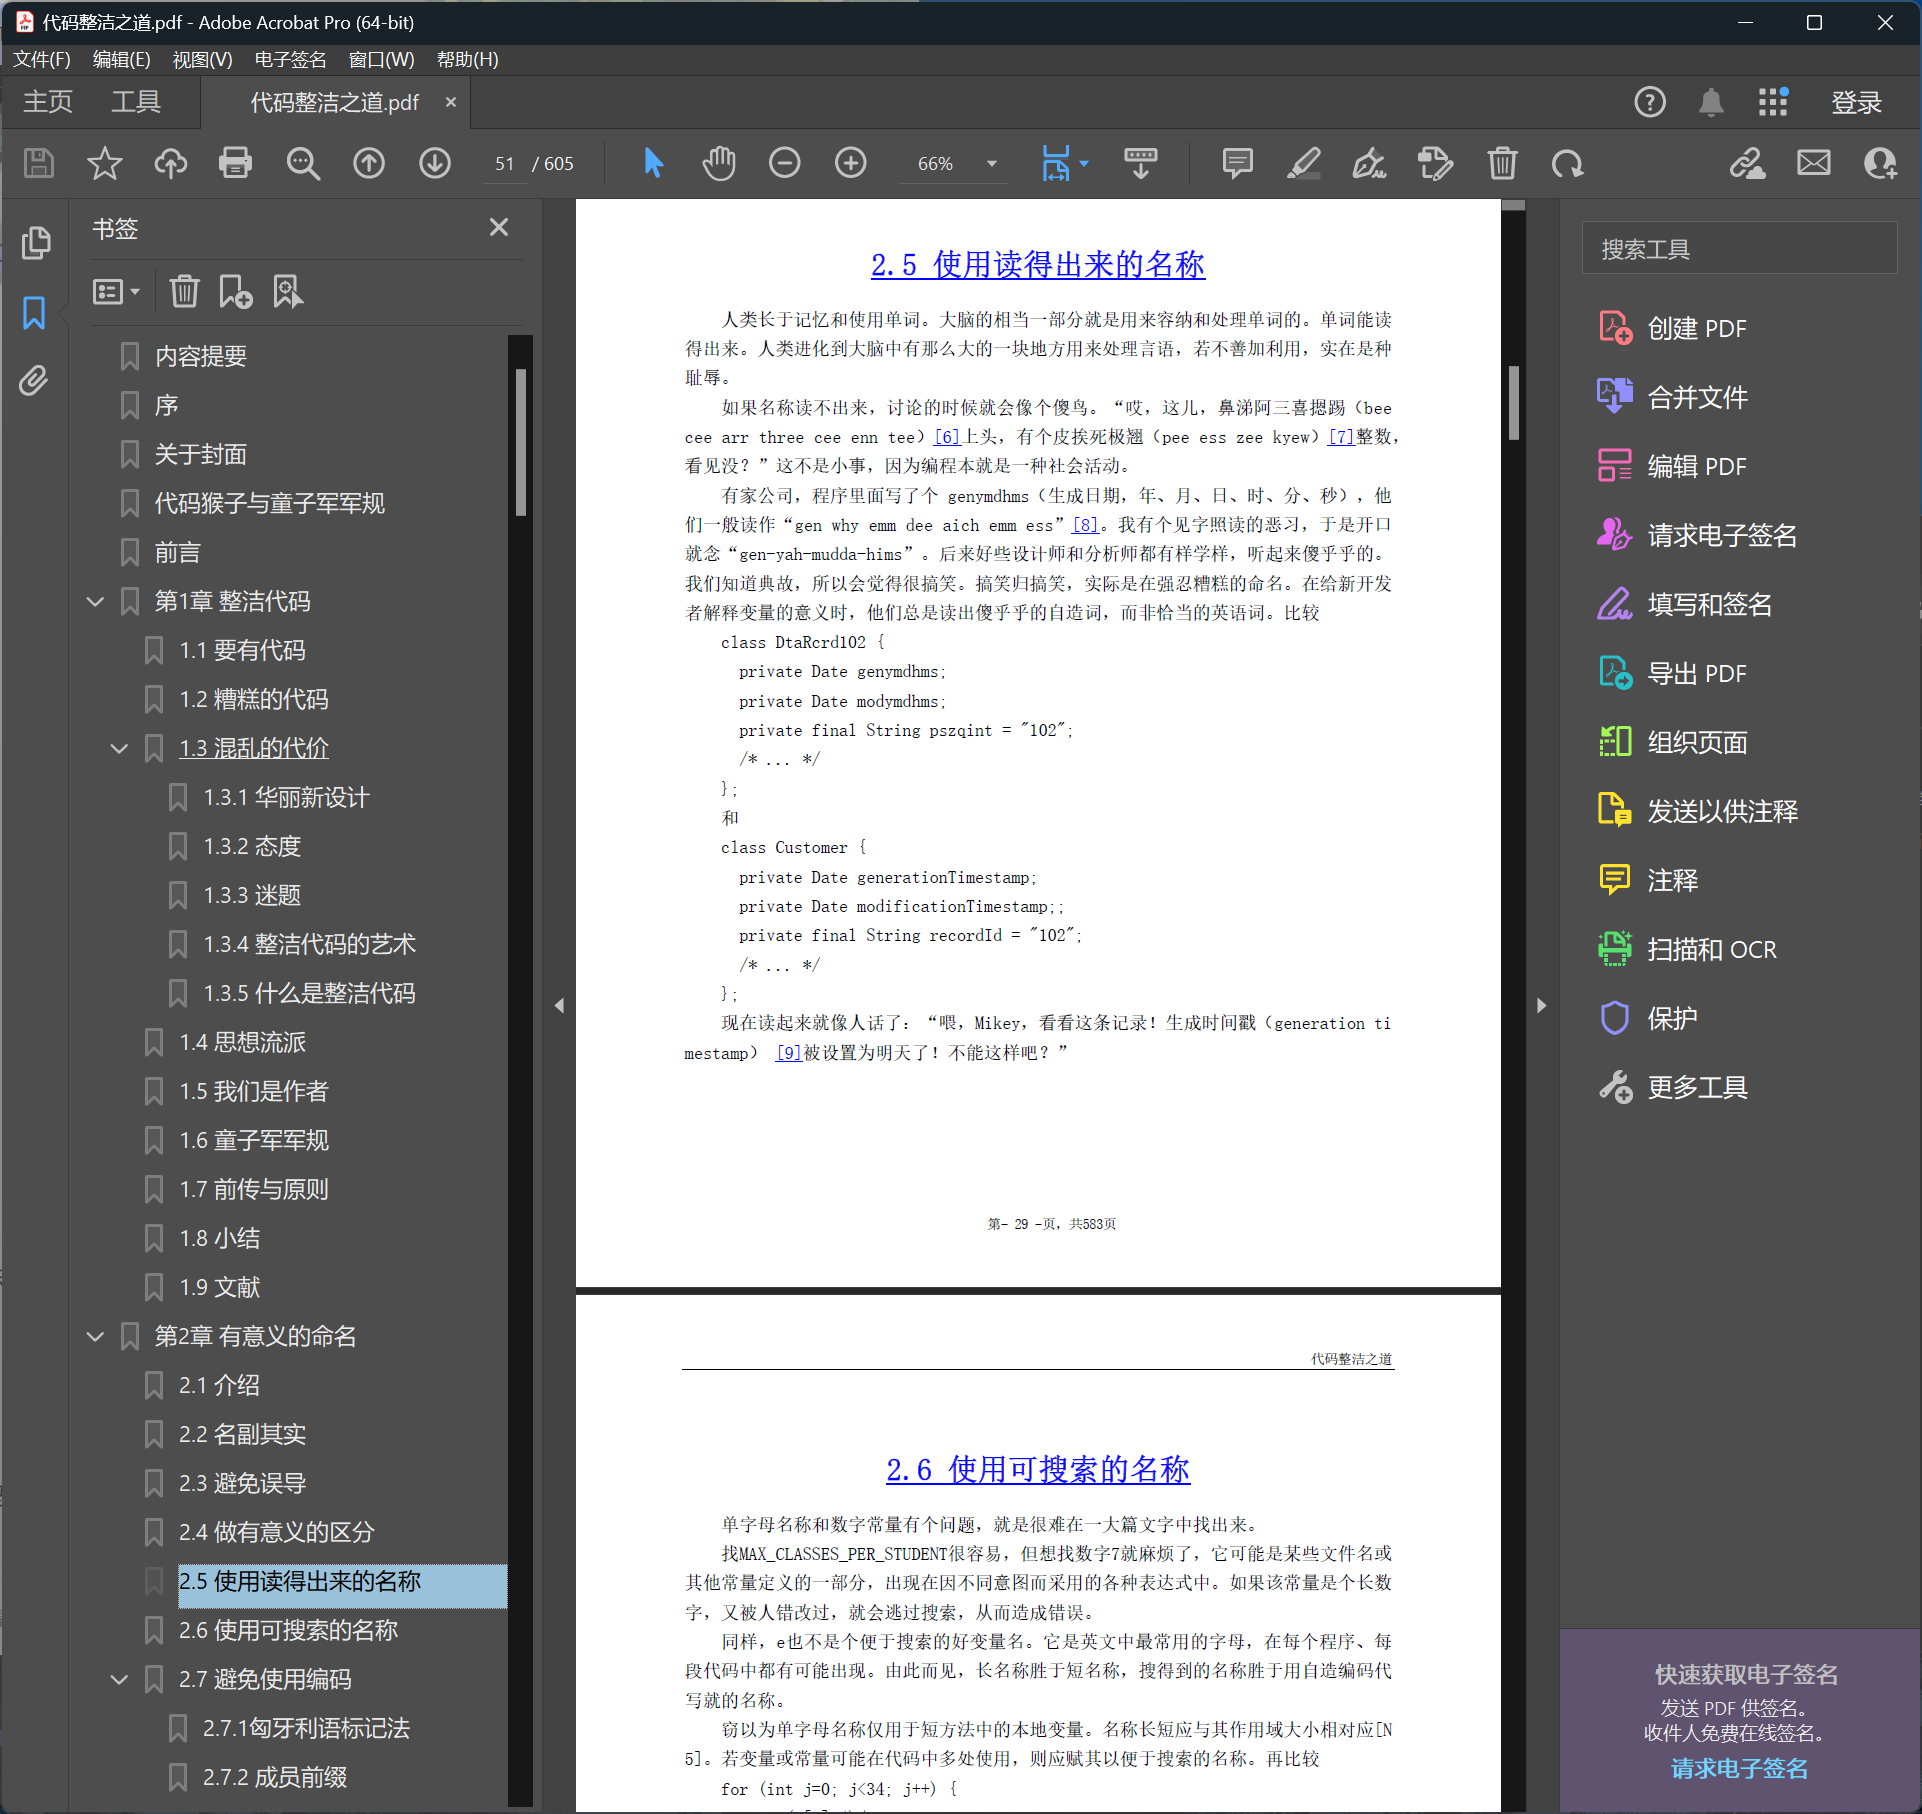
Task: Toggle the bookmarks panel sidebar button
Action: [34, 313]
